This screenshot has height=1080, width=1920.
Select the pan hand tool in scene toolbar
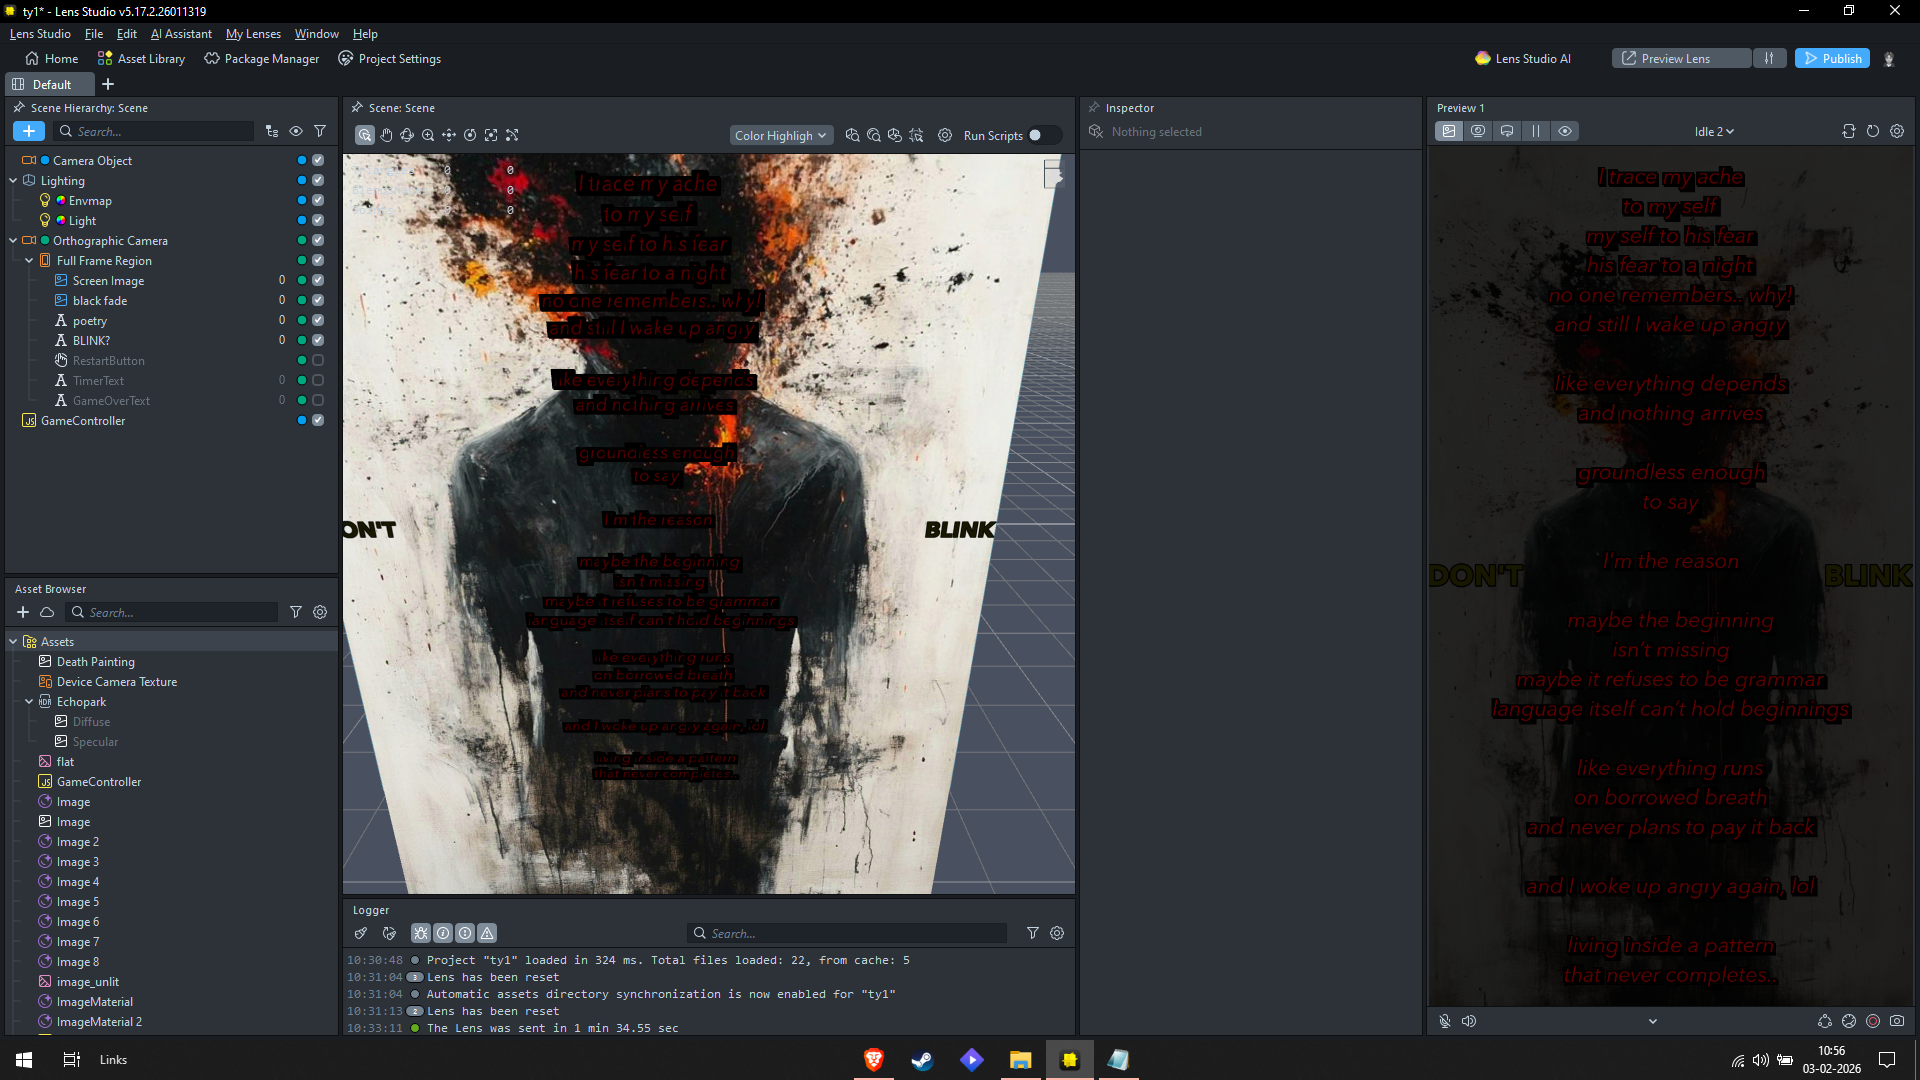pyautogui.click(x=386, y=135)
